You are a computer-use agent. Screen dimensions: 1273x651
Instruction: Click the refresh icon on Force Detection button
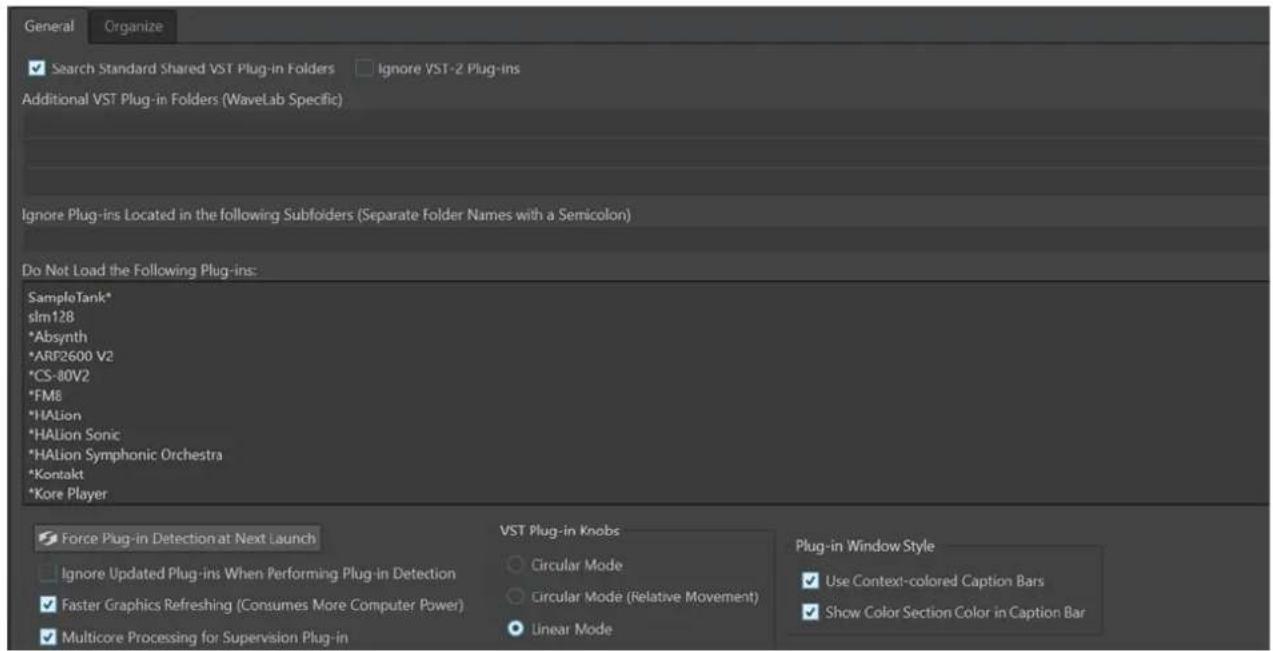click(x=46, y=539)
